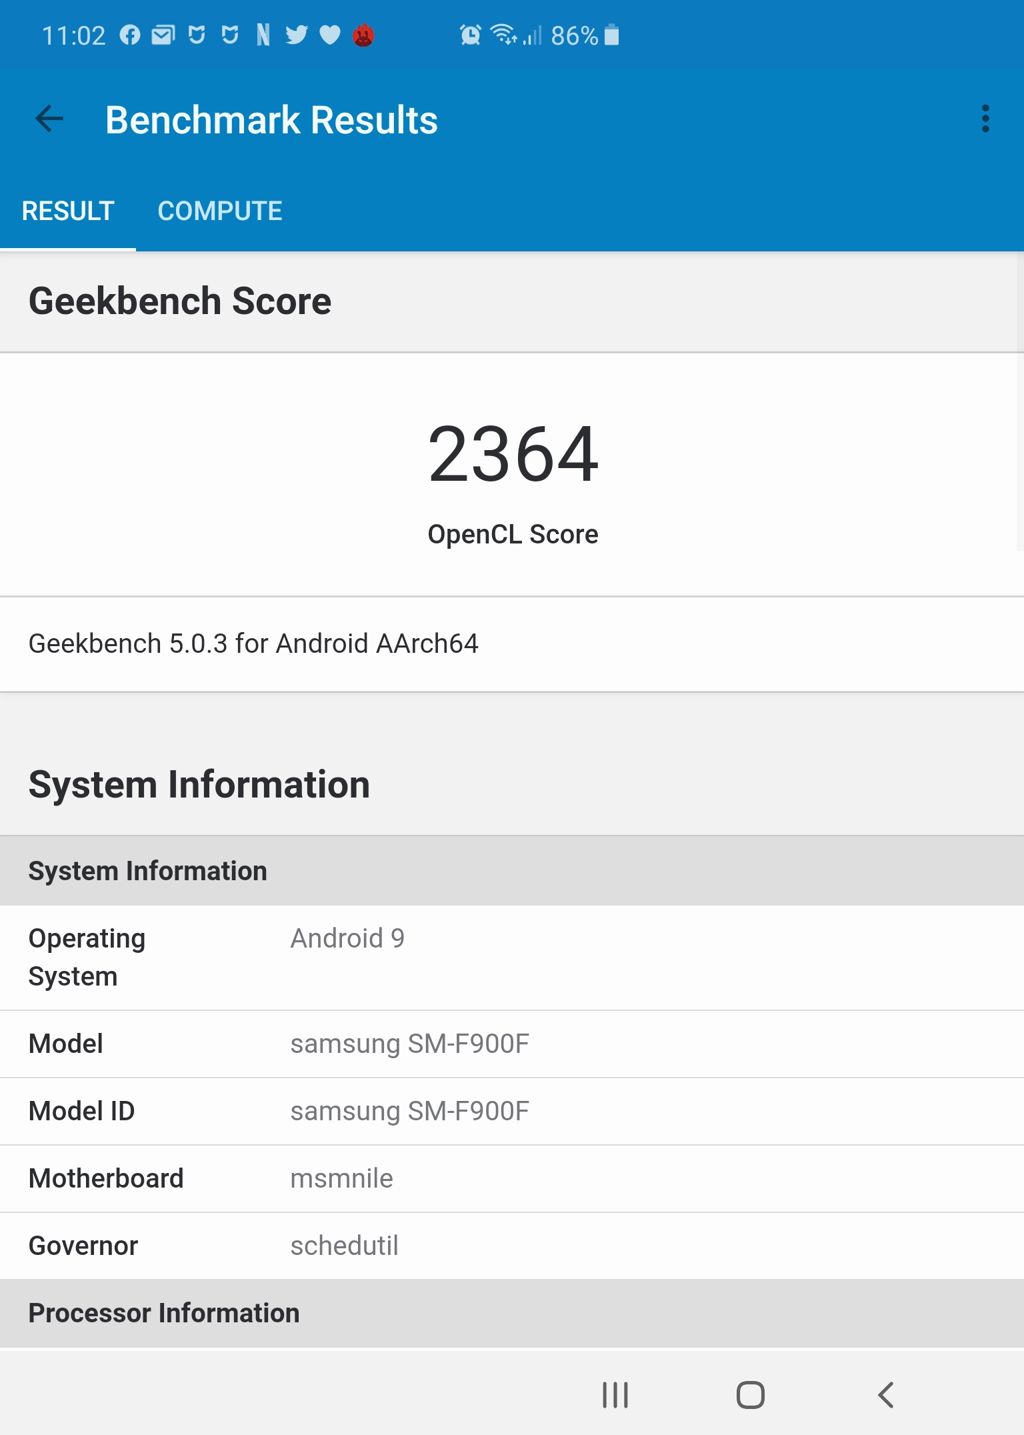Tap the Twitter notification icon in status bar

(x=296, y=35)
